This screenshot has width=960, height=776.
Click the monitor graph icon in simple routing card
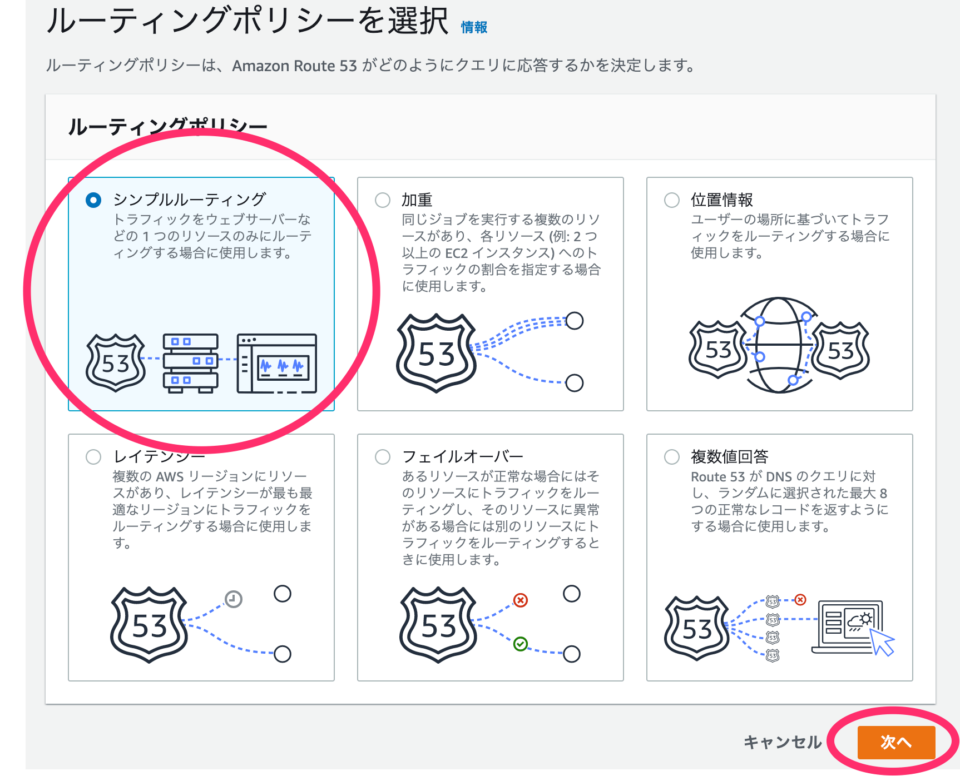(277, 363)
